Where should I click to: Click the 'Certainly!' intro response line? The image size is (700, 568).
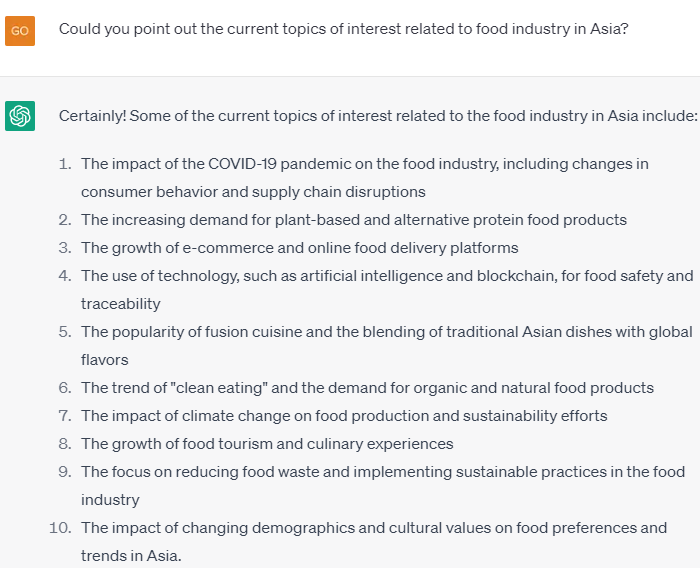point(378,116)
